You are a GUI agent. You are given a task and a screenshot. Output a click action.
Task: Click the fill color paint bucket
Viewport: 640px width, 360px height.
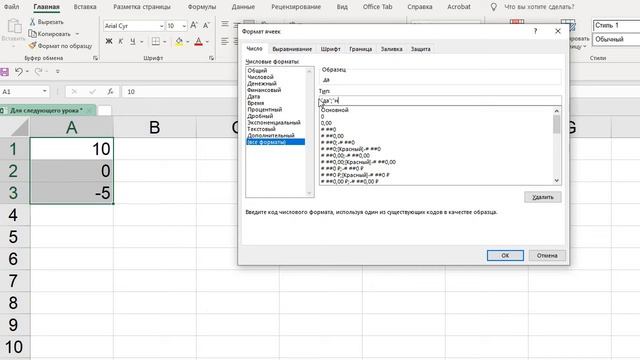tap(179, 41)
